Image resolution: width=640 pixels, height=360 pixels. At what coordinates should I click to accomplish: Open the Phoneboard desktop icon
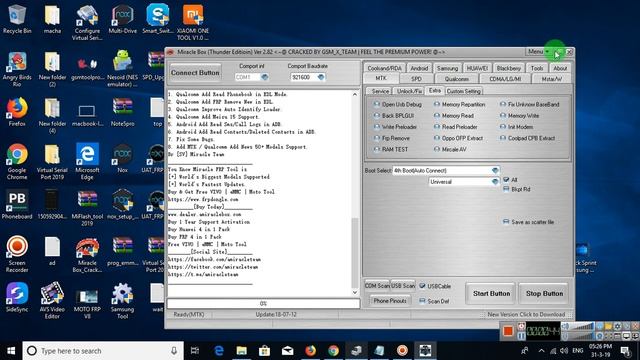[x=17, y=204]
